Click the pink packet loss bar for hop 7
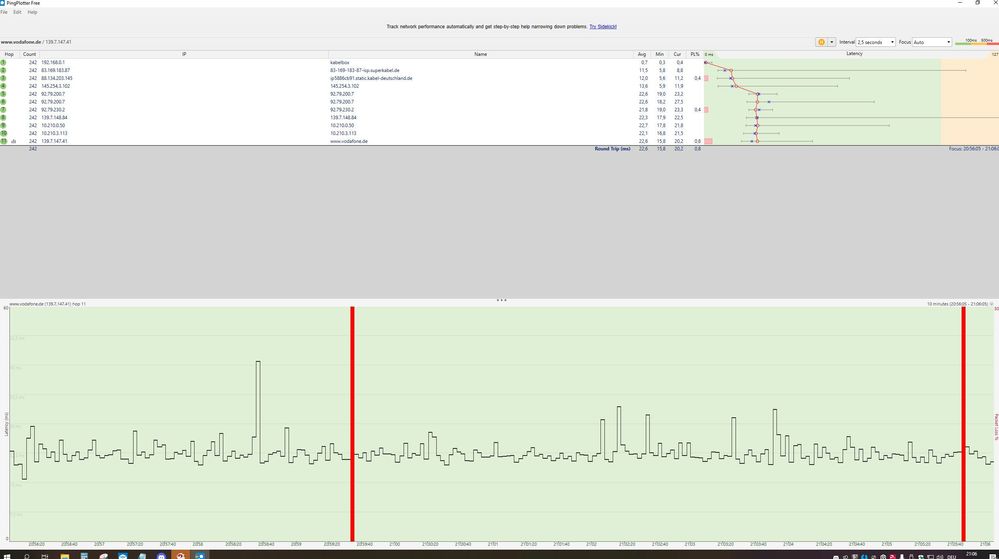The width and height of the screenshot is (999, 559). pos(706,110)
